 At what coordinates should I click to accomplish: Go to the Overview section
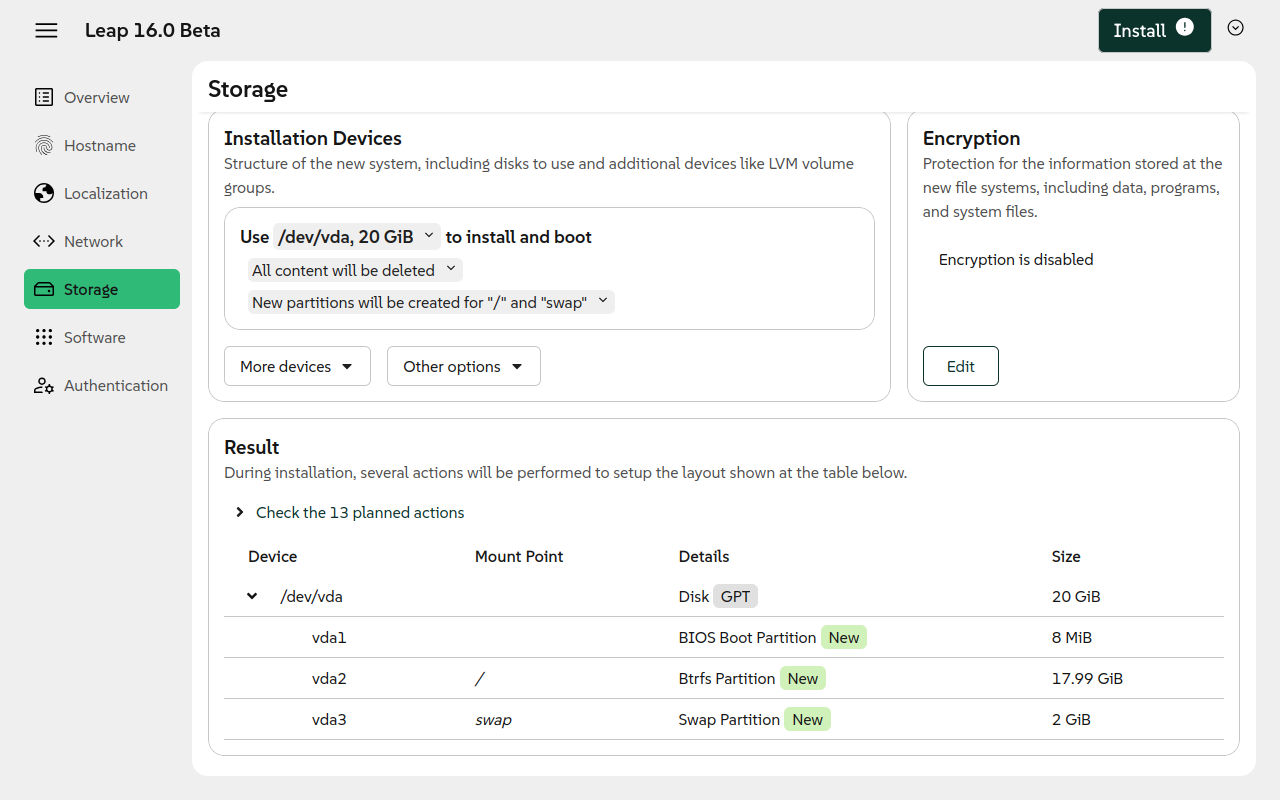pyautogui.click(x=102, y=97)
